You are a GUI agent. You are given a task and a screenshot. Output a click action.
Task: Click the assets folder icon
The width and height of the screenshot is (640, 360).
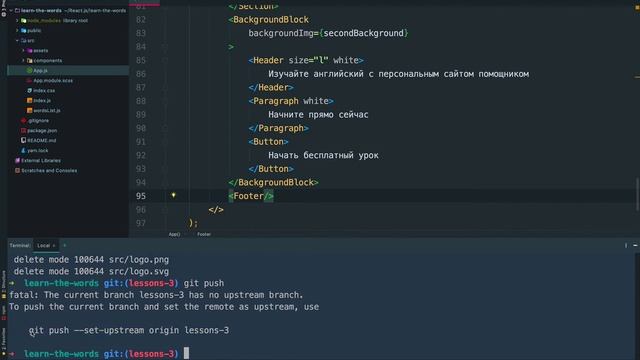(30, 51)
